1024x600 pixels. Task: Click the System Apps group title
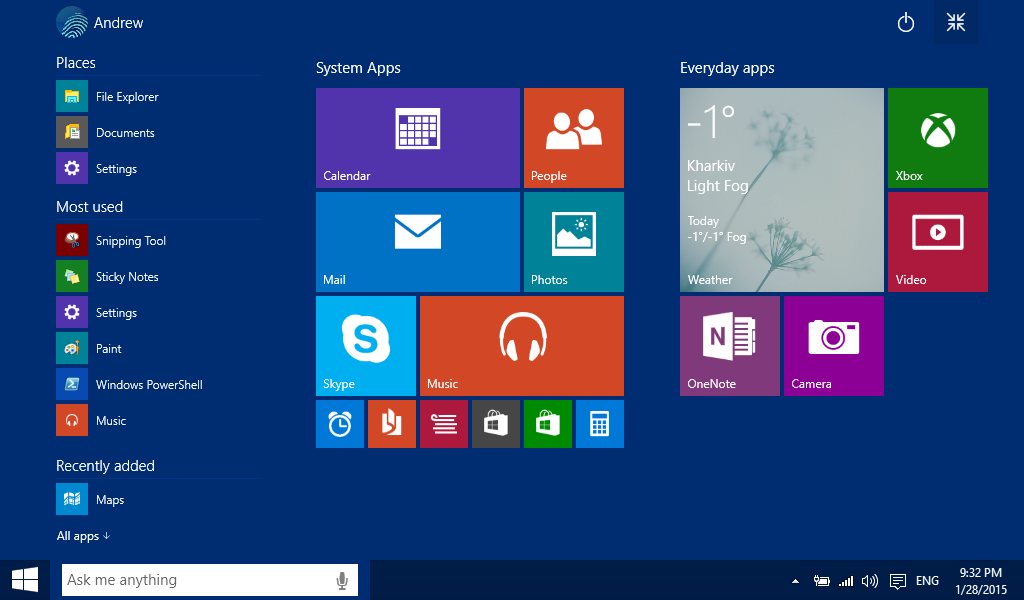359,68
